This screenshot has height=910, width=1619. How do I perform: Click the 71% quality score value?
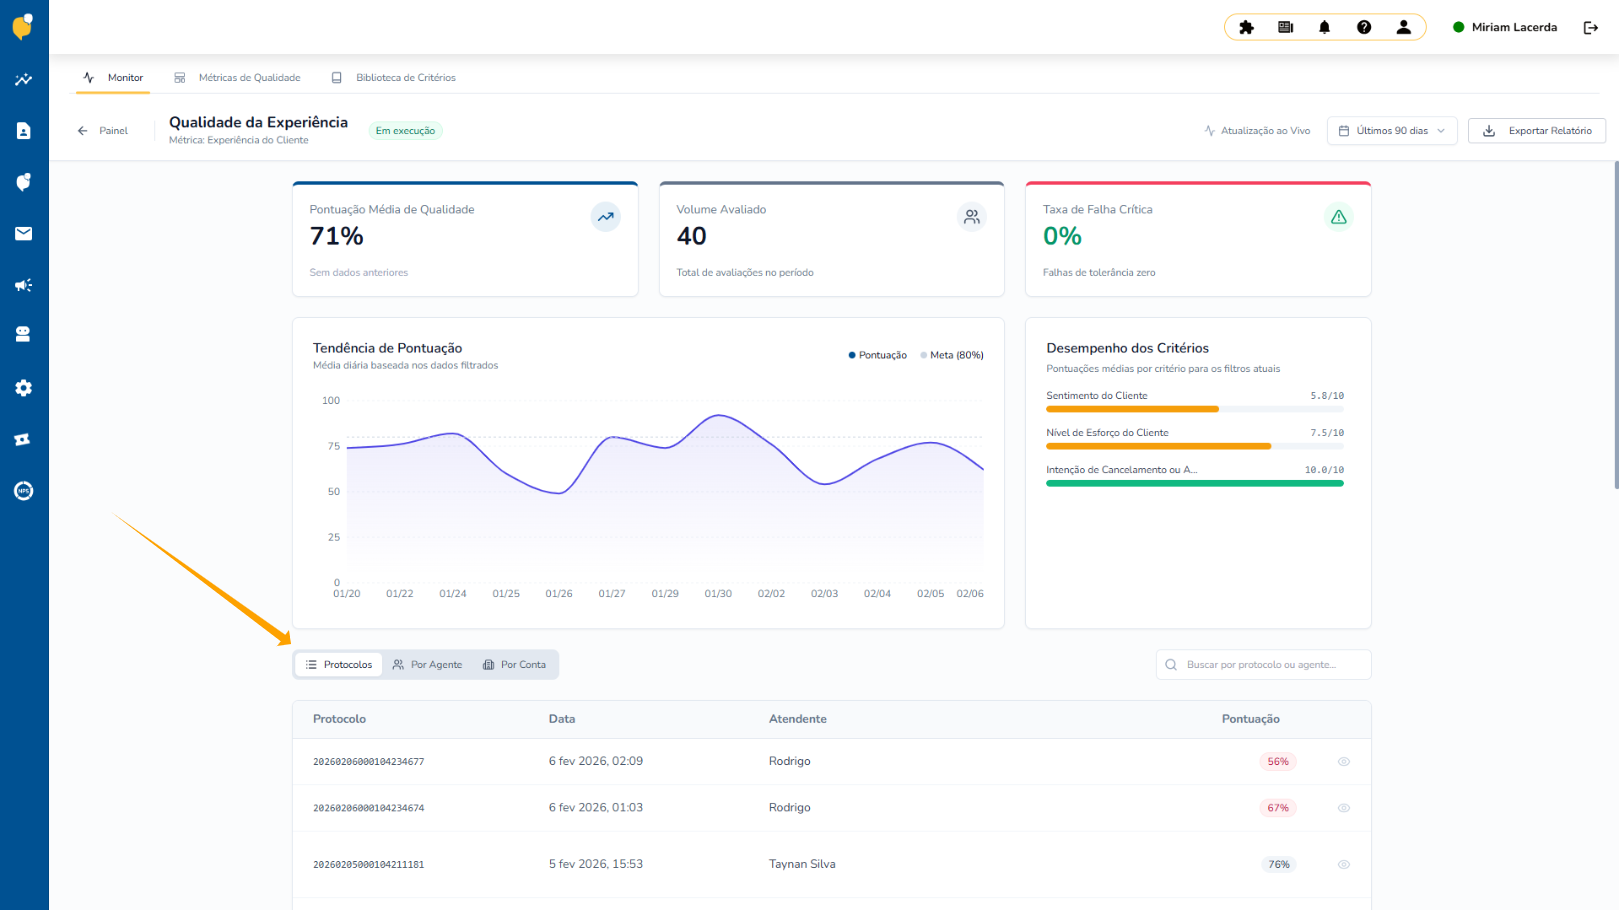point(337,236)
